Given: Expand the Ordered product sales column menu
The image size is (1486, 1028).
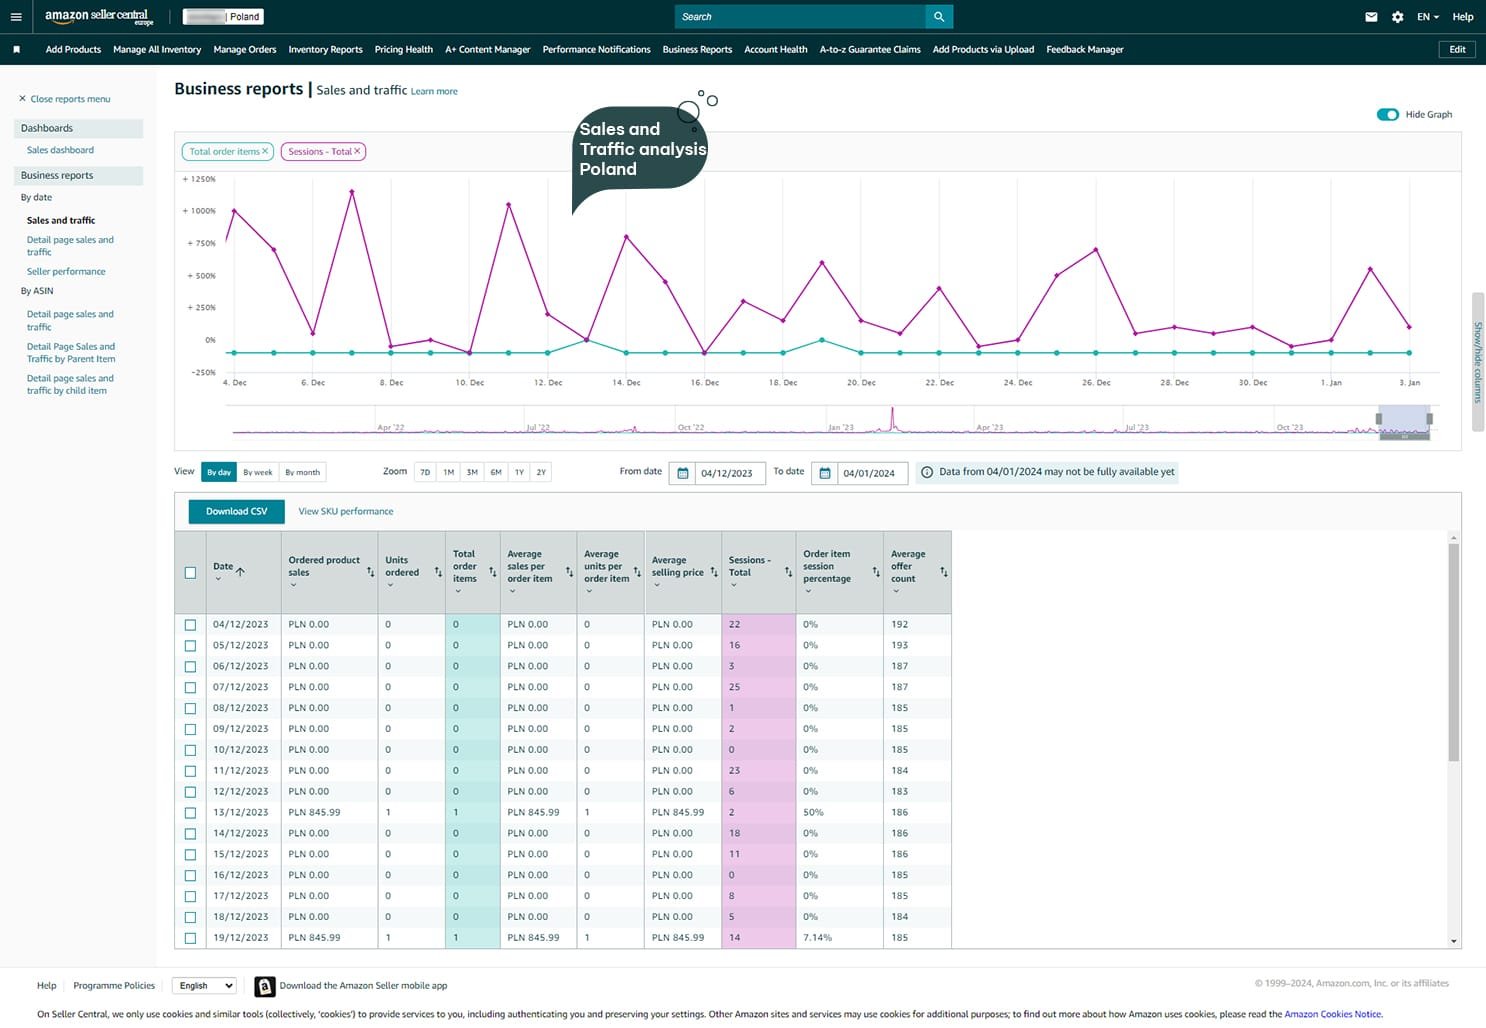Looking at the screenshot, I should click(x=293, y=585).
